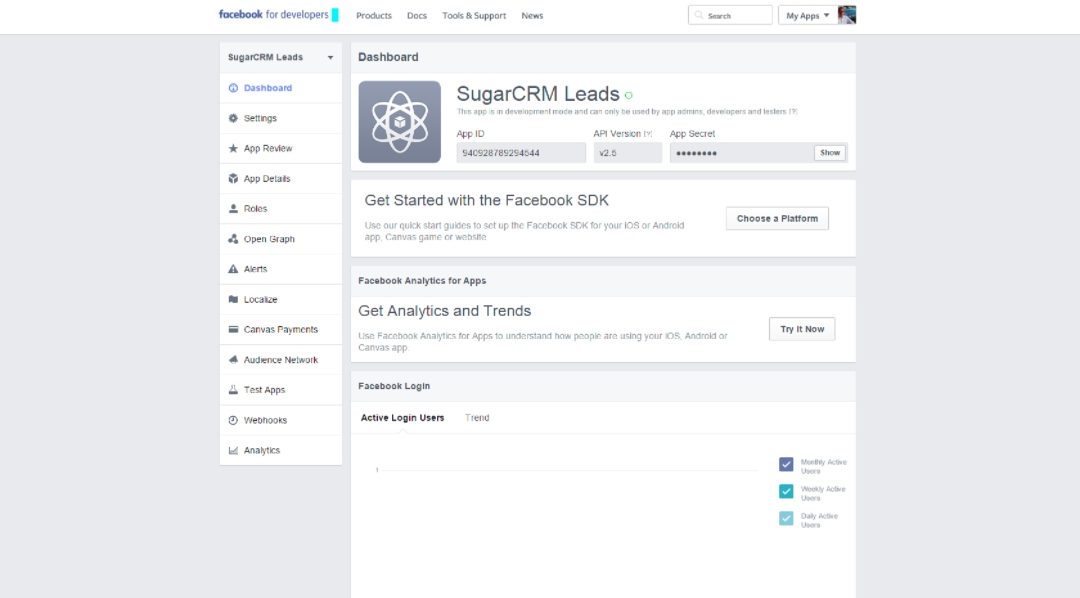Select the Alerts warning triangle icon
Screen dimensions: 1080x598
(233, 269)
